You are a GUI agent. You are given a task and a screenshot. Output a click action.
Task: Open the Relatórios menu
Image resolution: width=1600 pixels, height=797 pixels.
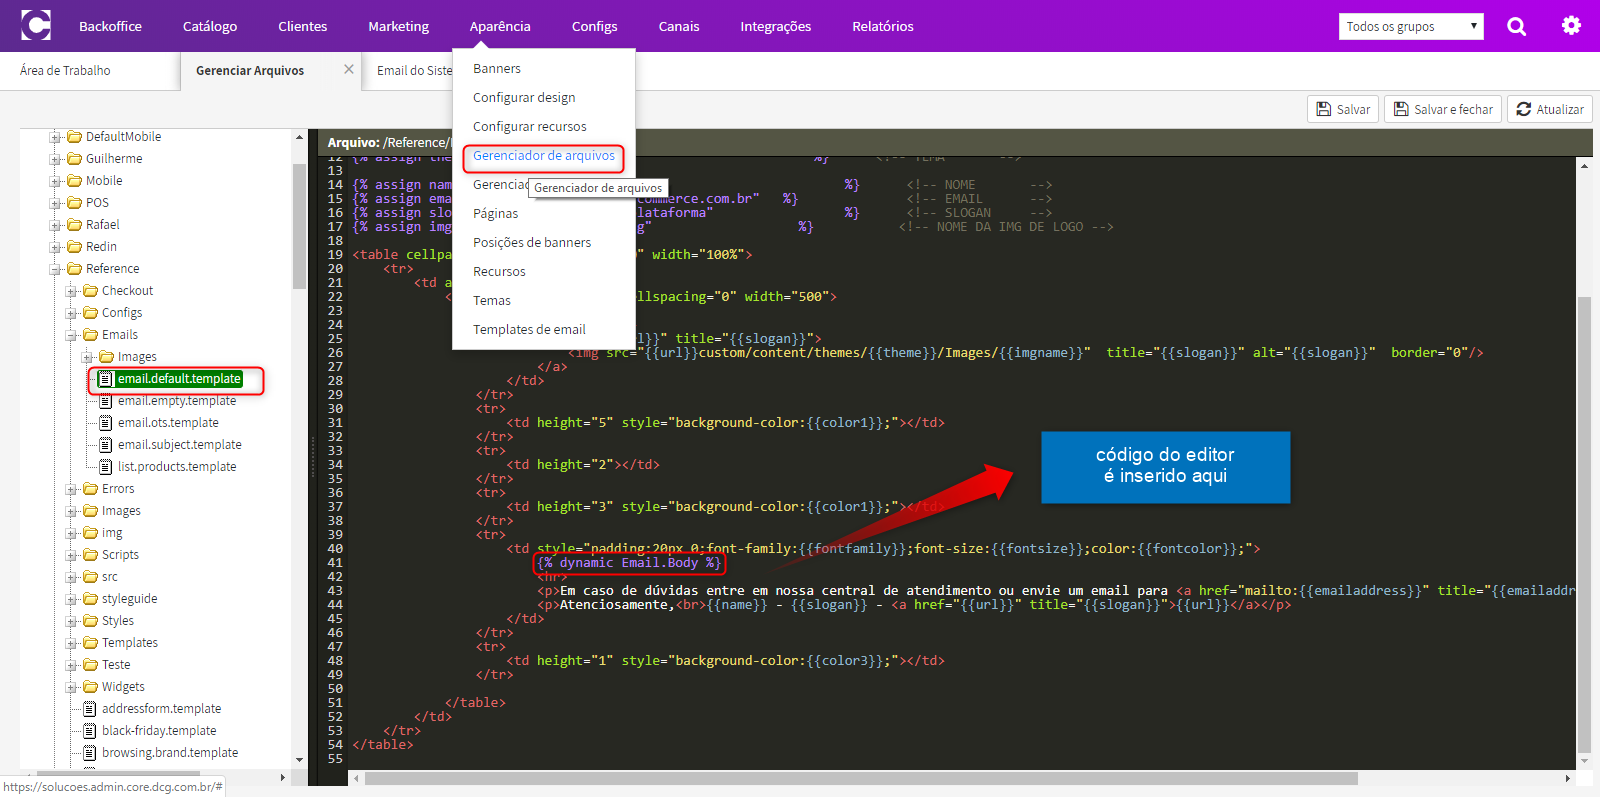point(883,26)
